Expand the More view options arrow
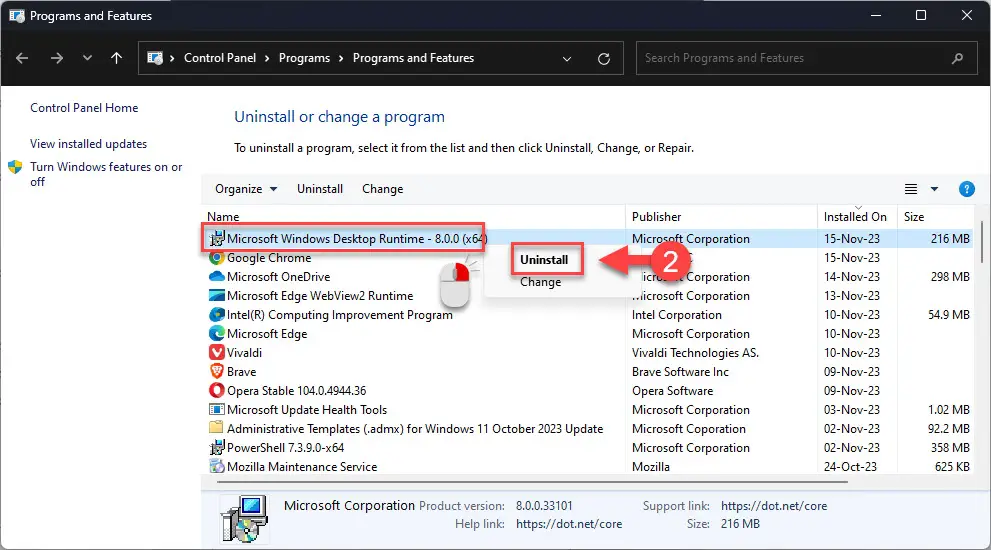Viewport: 991px width, 550px height. (934, 189)
